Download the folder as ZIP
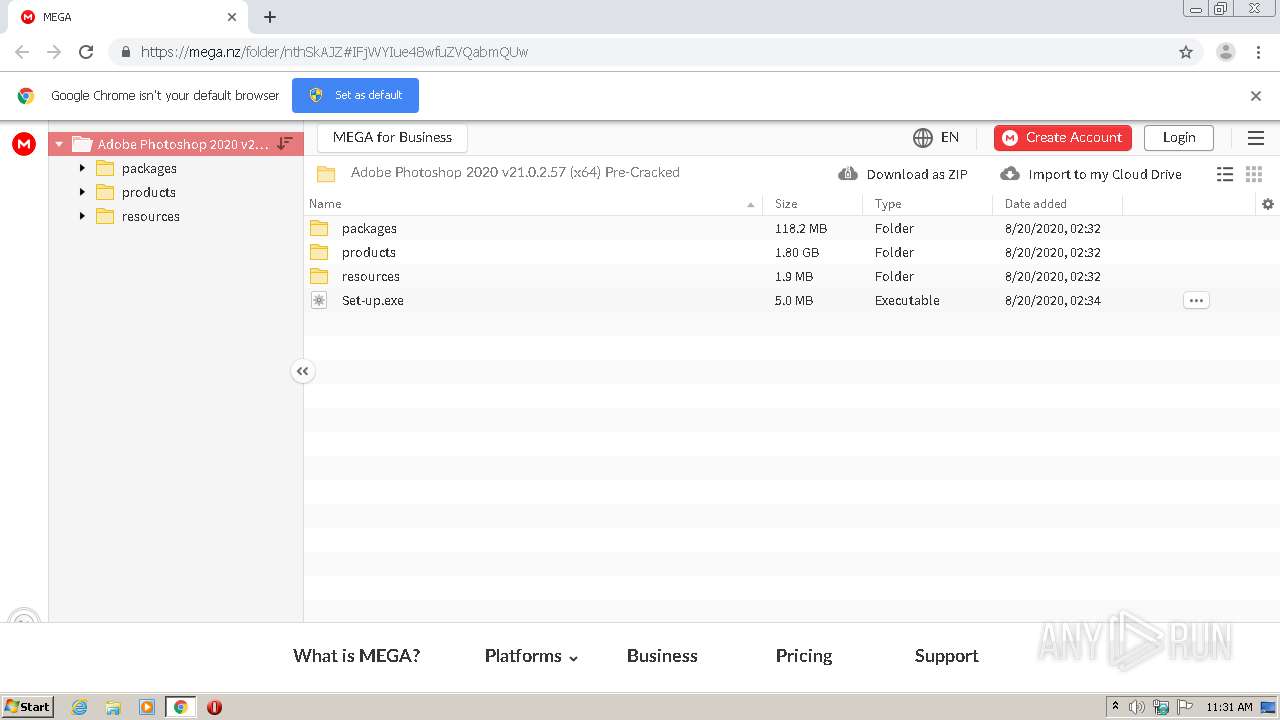Viewport: 1280px width, 720px height. 903,174
